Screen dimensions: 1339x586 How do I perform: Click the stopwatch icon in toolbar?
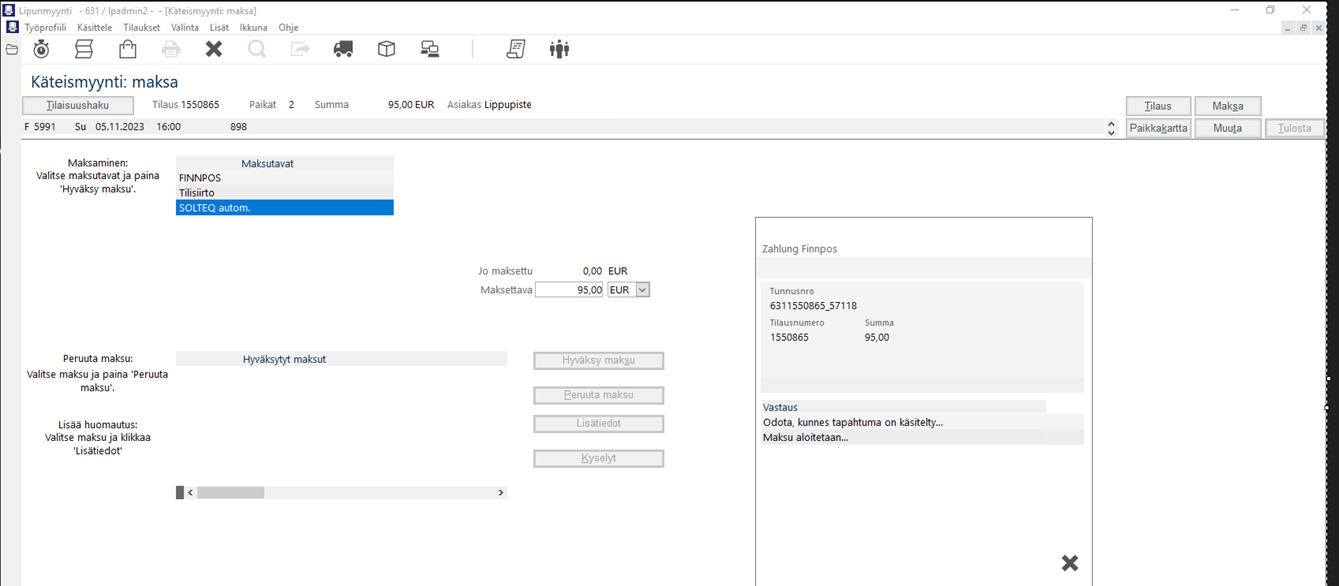click(41, 49)
